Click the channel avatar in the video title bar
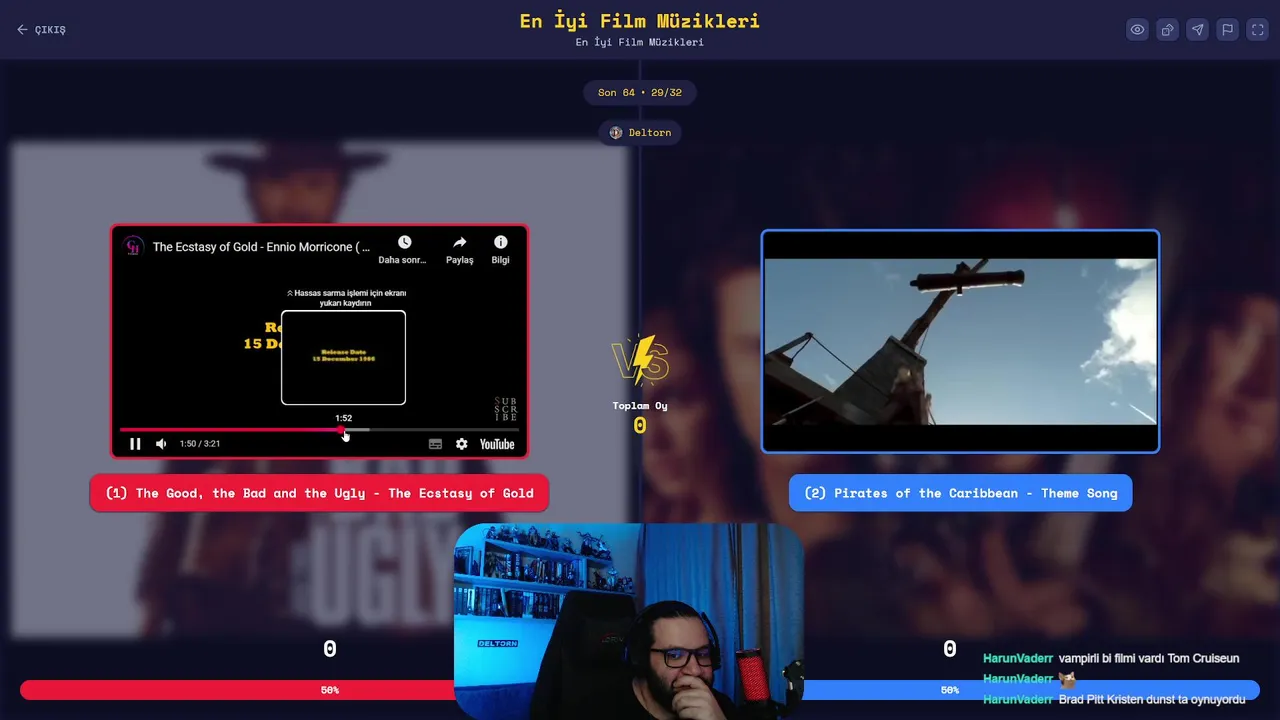This screenshot has height=720, width=1280. pos(133,247)
